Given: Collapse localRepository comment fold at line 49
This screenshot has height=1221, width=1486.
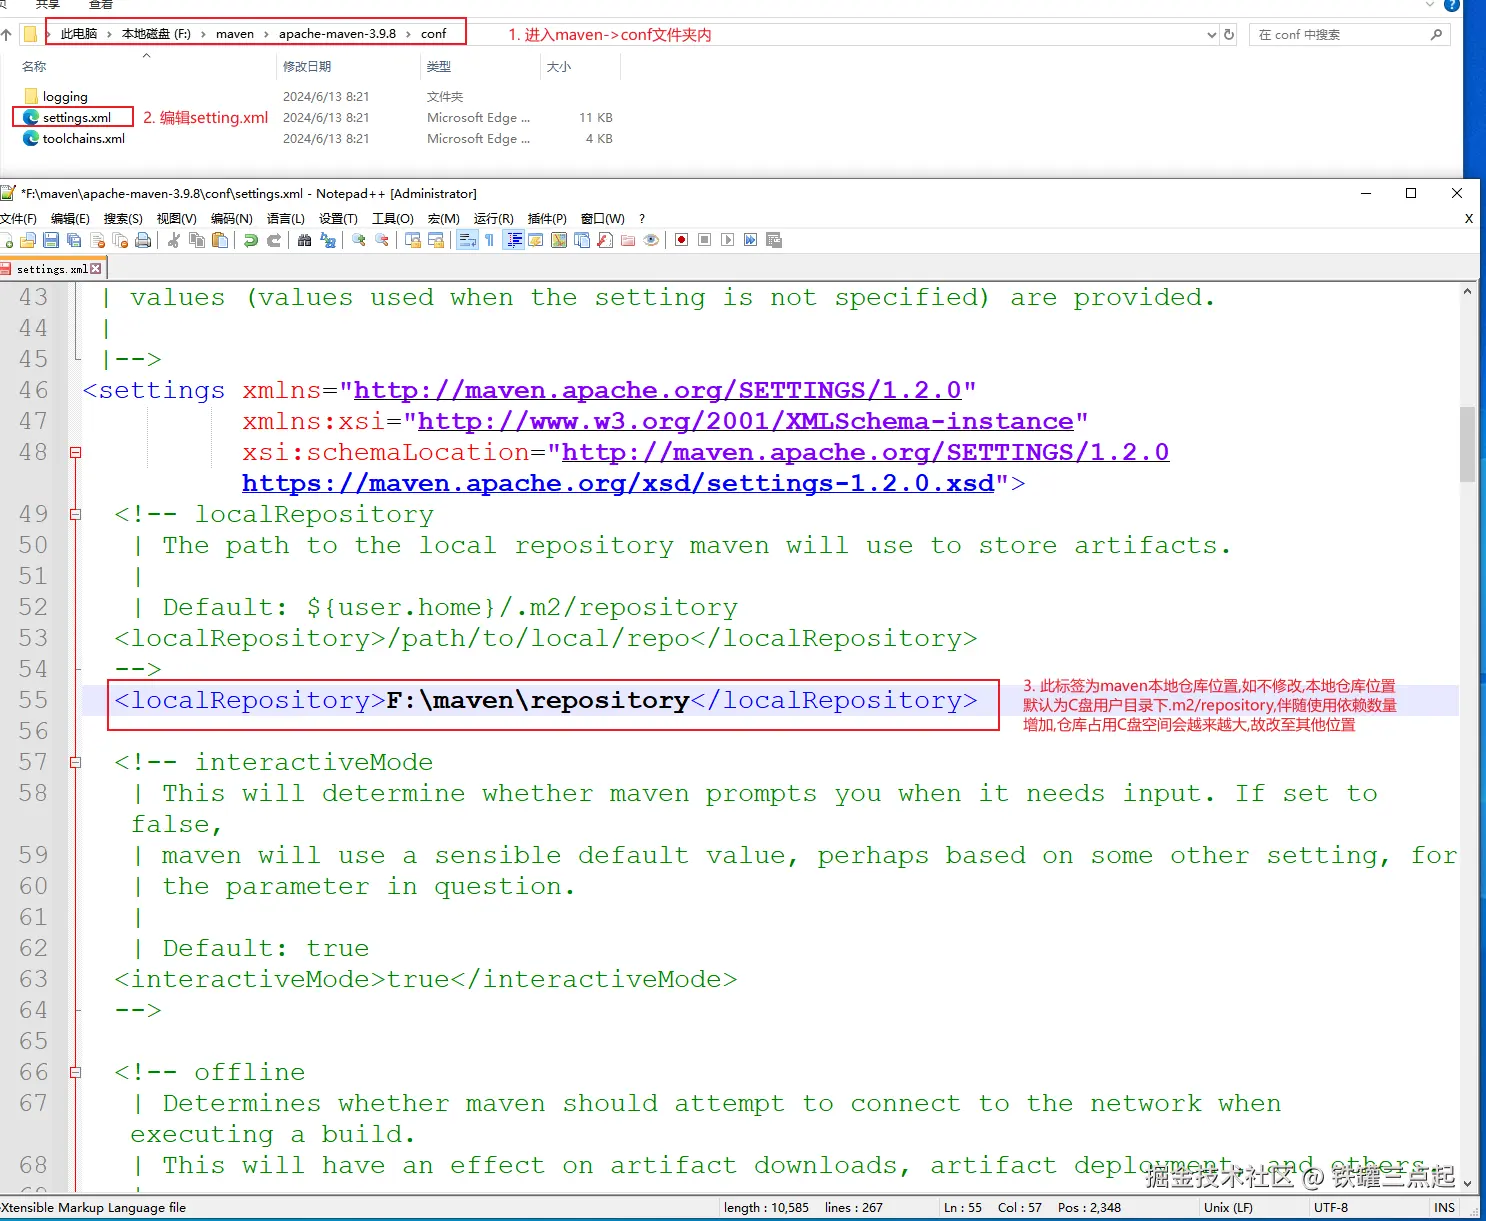Looking at the screenshot, I should 75,514.
